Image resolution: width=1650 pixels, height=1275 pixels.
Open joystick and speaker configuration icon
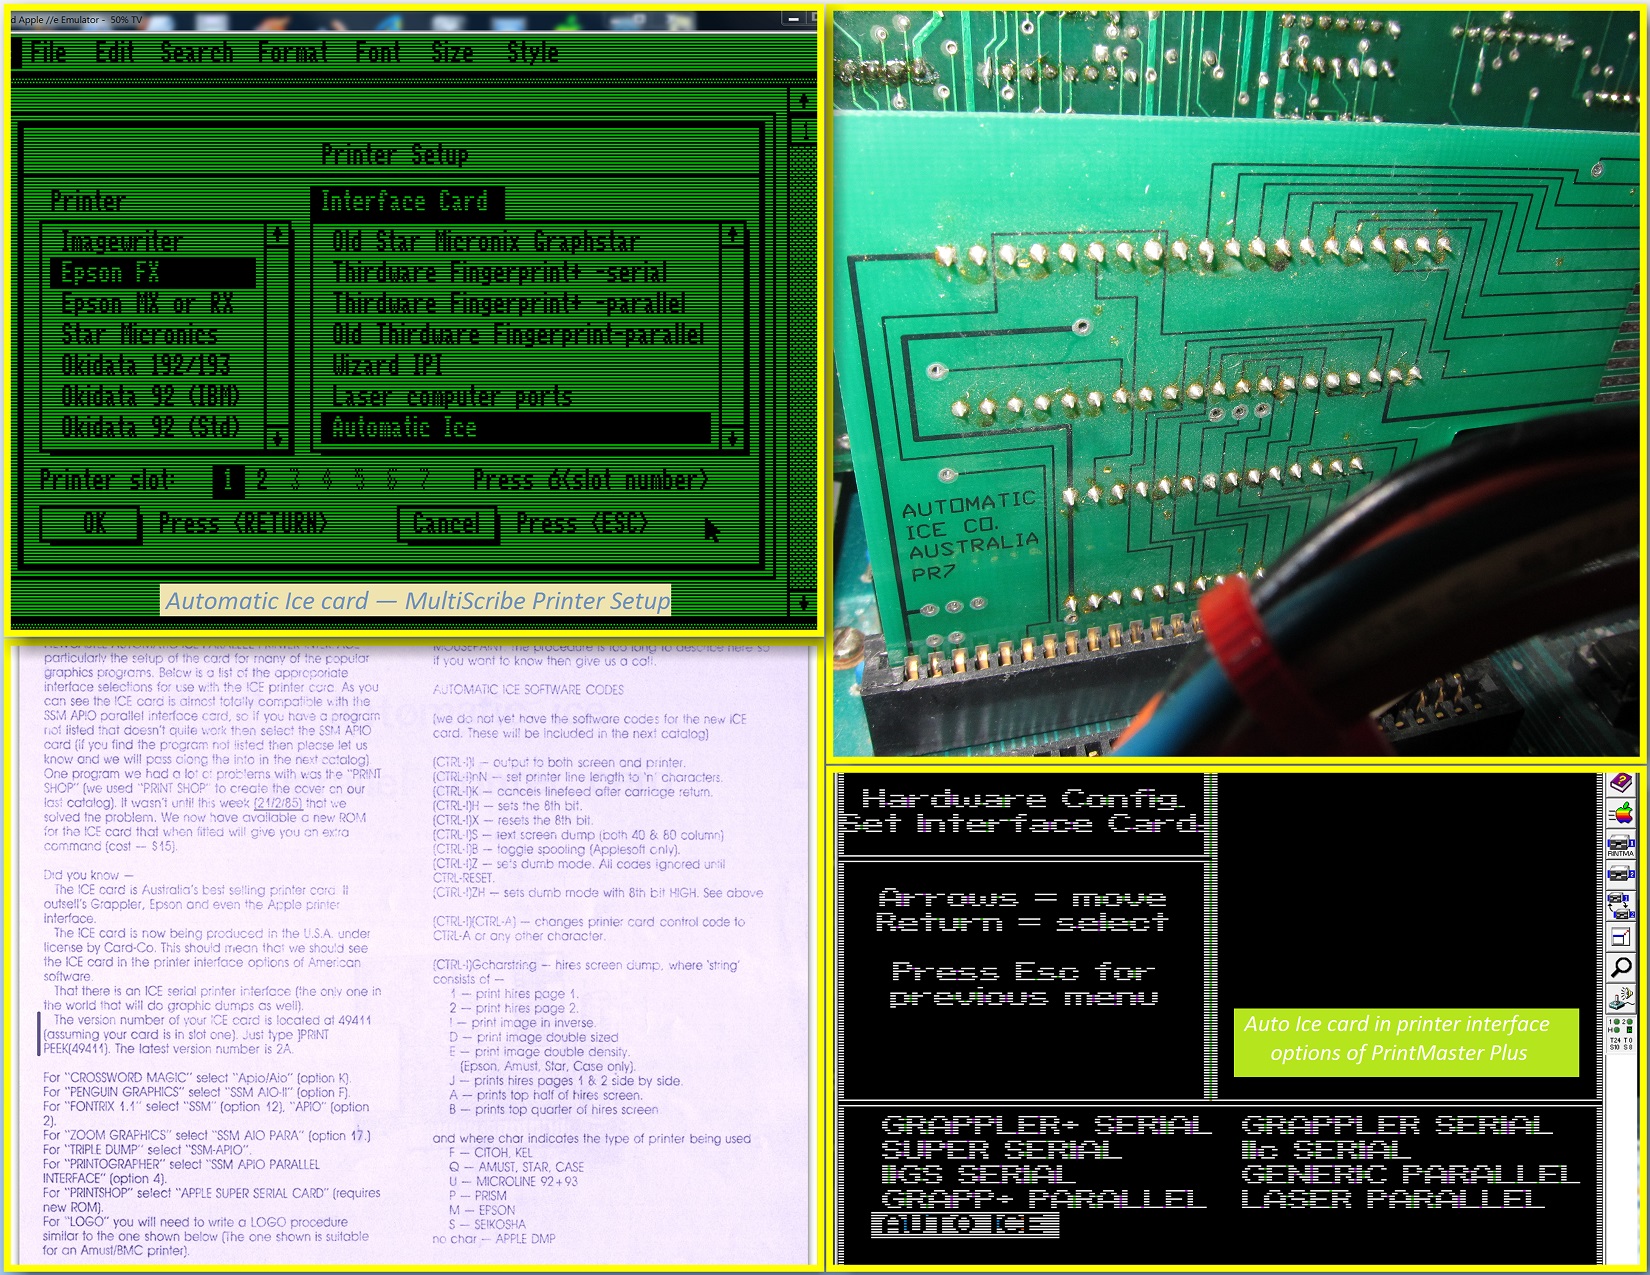pyautogui.click(x=1620, y=998)
